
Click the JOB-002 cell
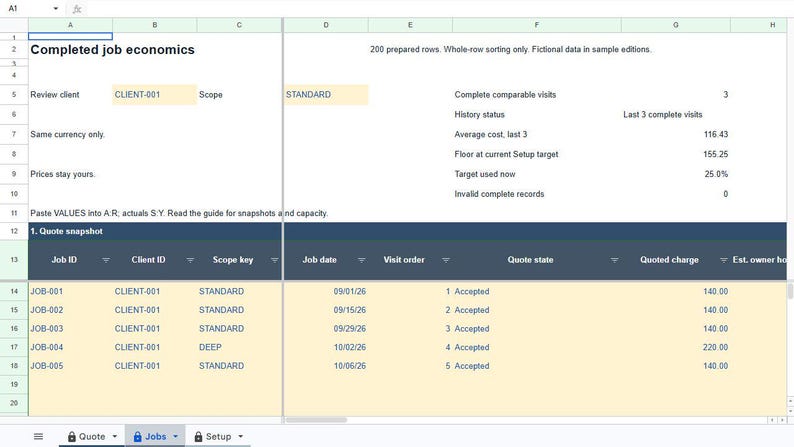point(70,310)
